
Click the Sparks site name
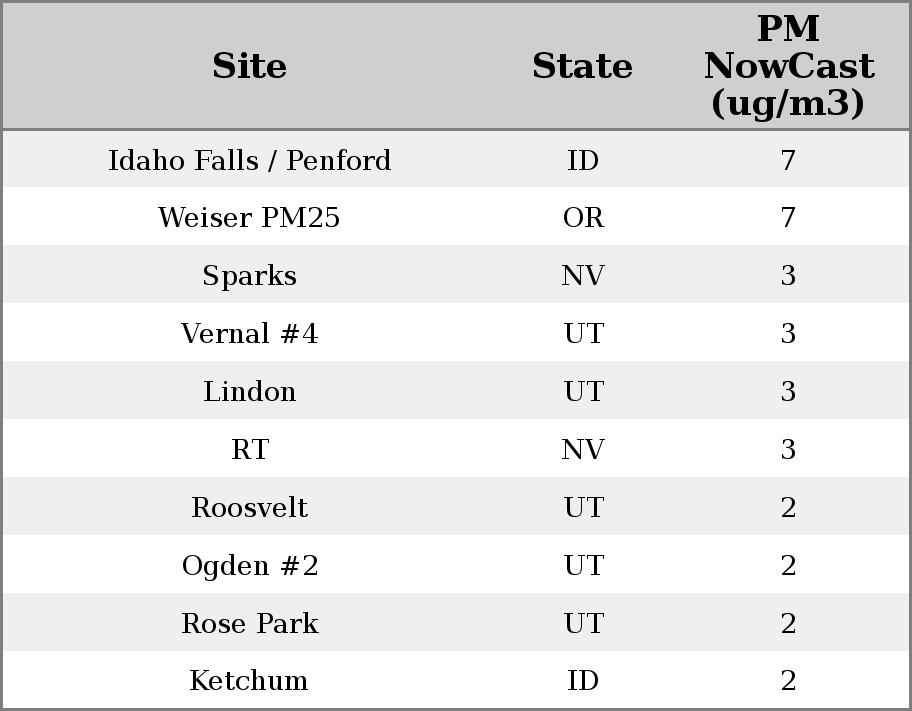249,276
